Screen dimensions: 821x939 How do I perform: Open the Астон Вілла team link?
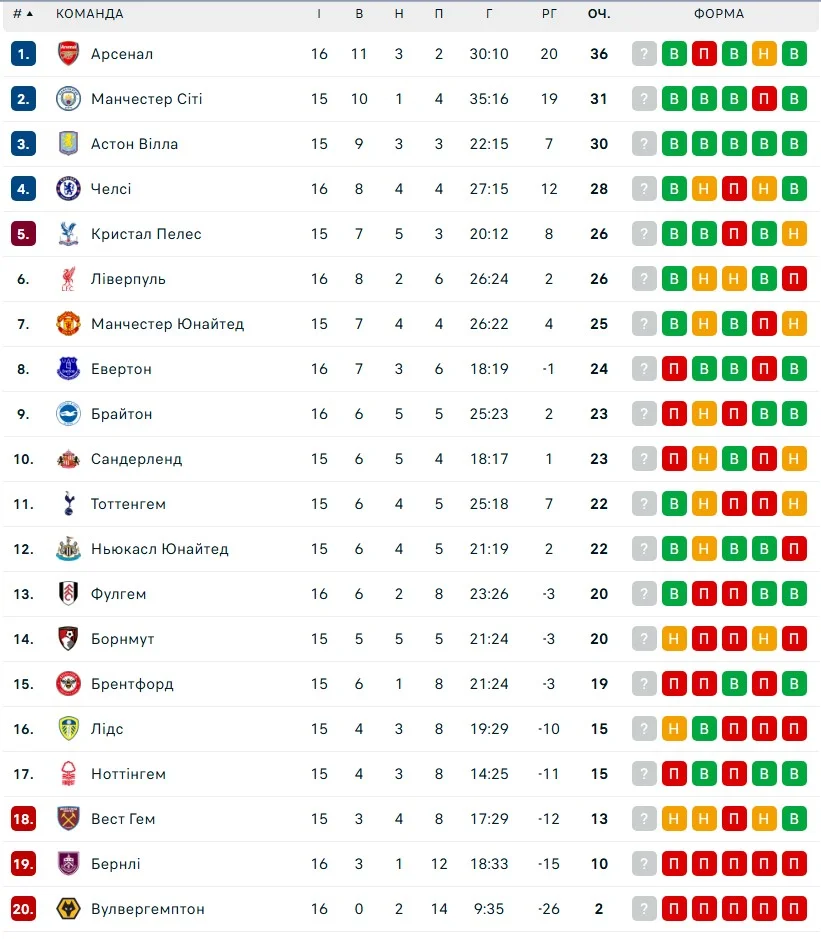pyautogui.click(x=134, y=144)
